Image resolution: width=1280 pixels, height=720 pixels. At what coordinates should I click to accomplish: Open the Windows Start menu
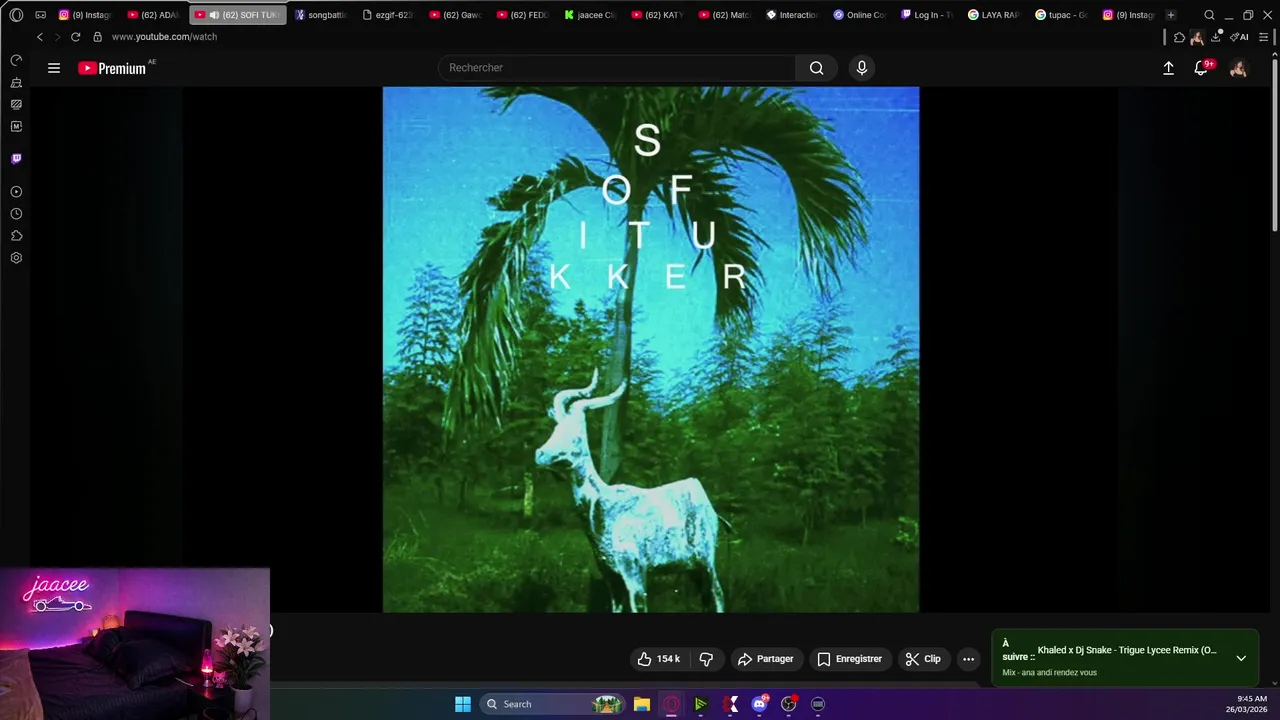[x=463, y=704]
